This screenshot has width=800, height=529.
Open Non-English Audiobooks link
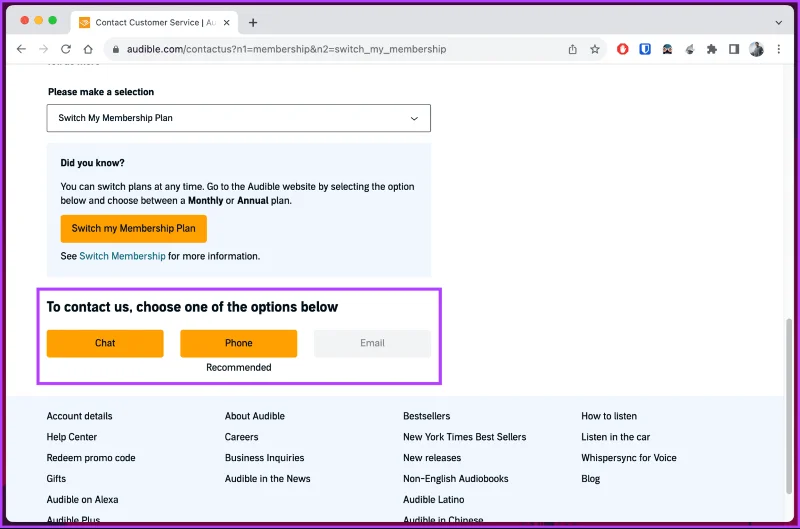[x=456, y=478]
